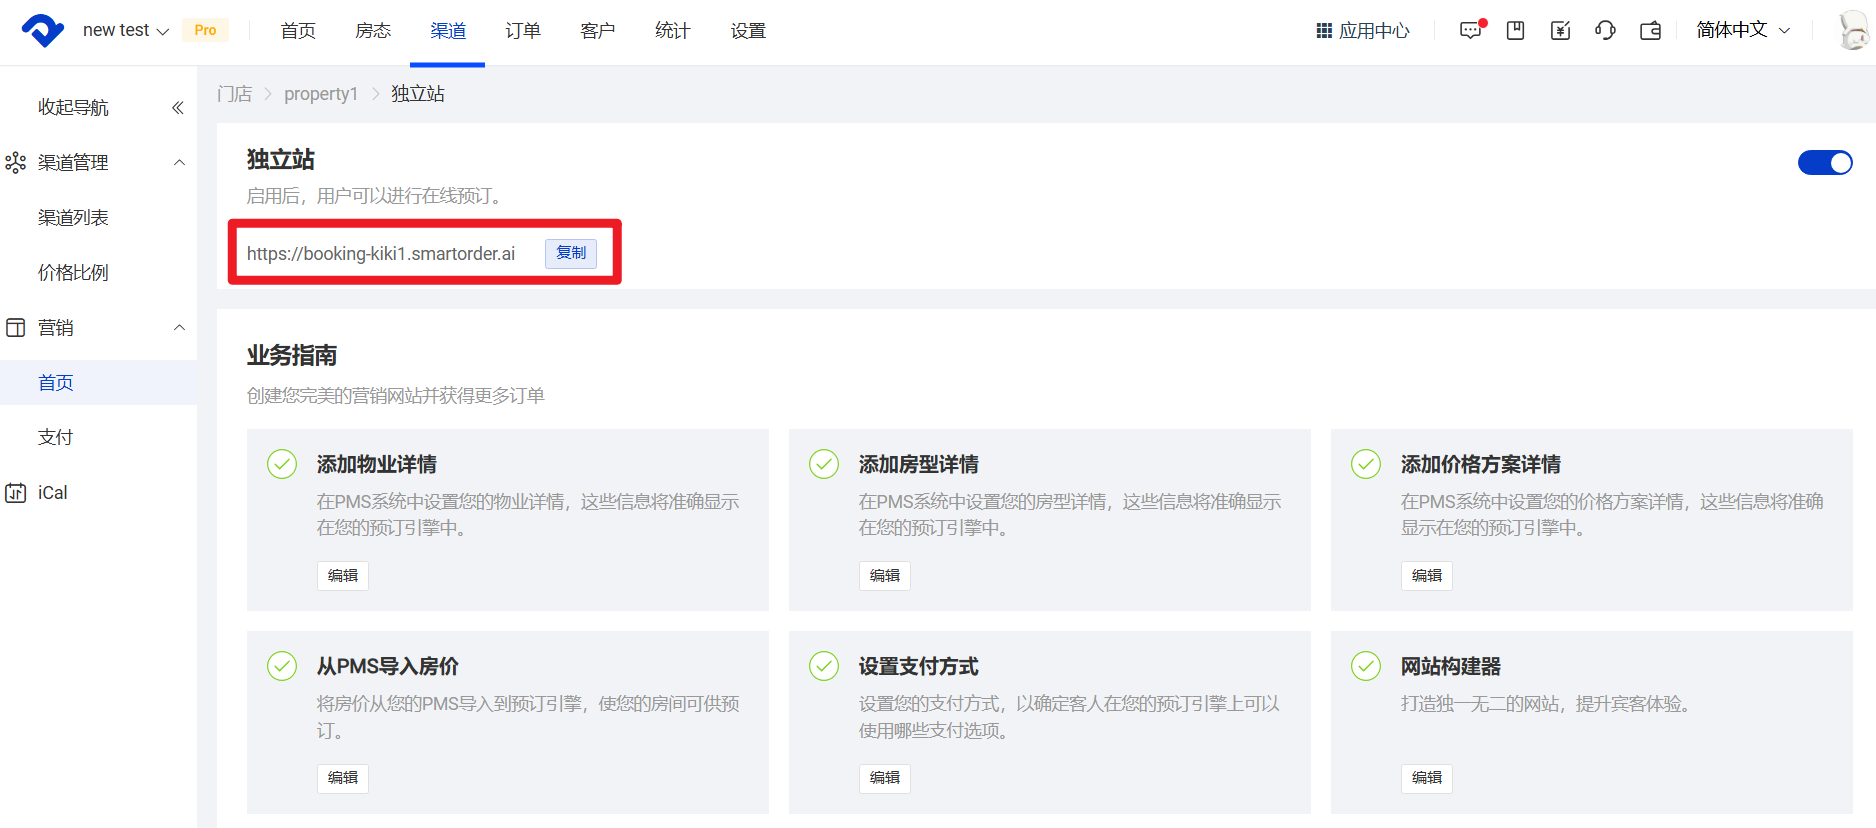
Task: Open the messages icon with red dot
Action: tap(1472, 30)
